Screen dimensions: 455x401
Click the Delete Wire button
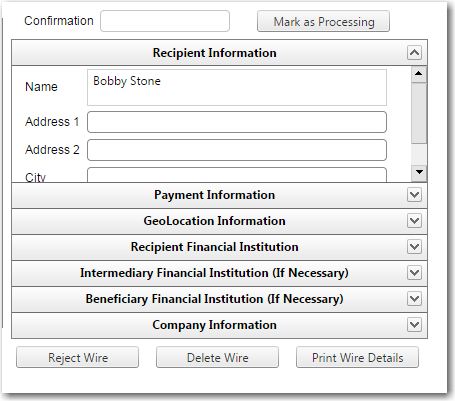coord(217,357)
